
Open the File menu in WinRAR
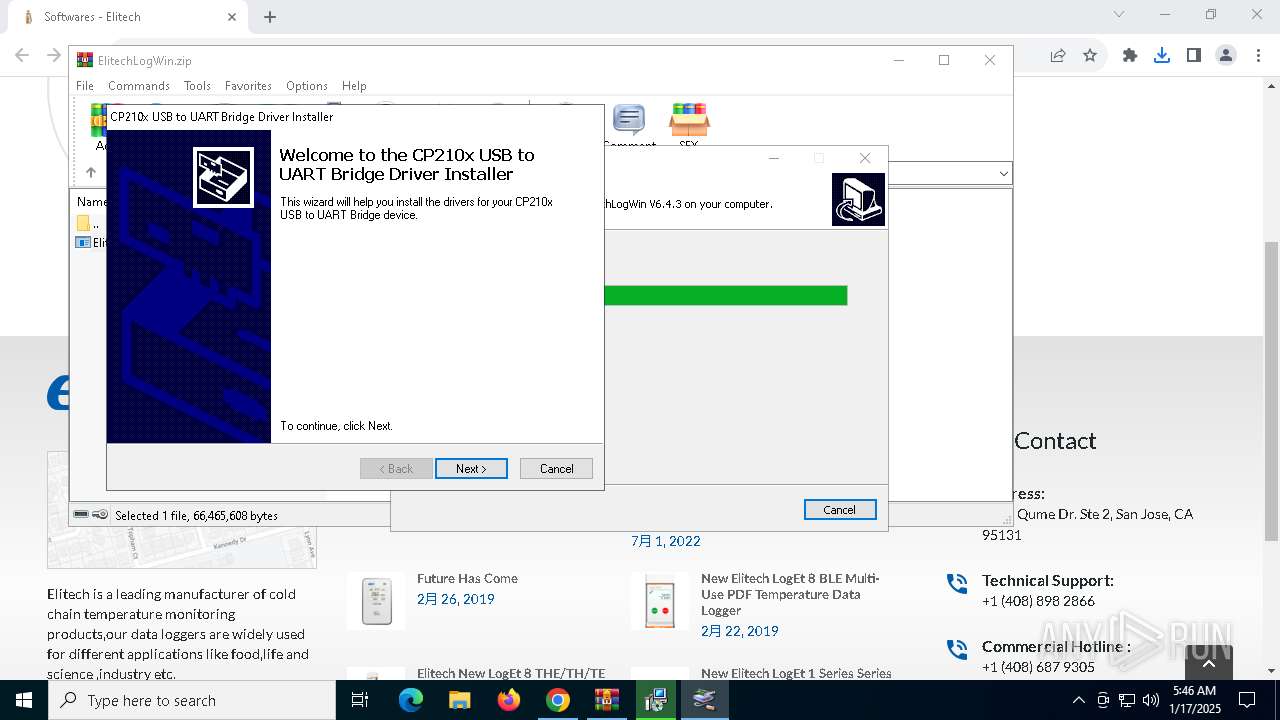point(85,86)
